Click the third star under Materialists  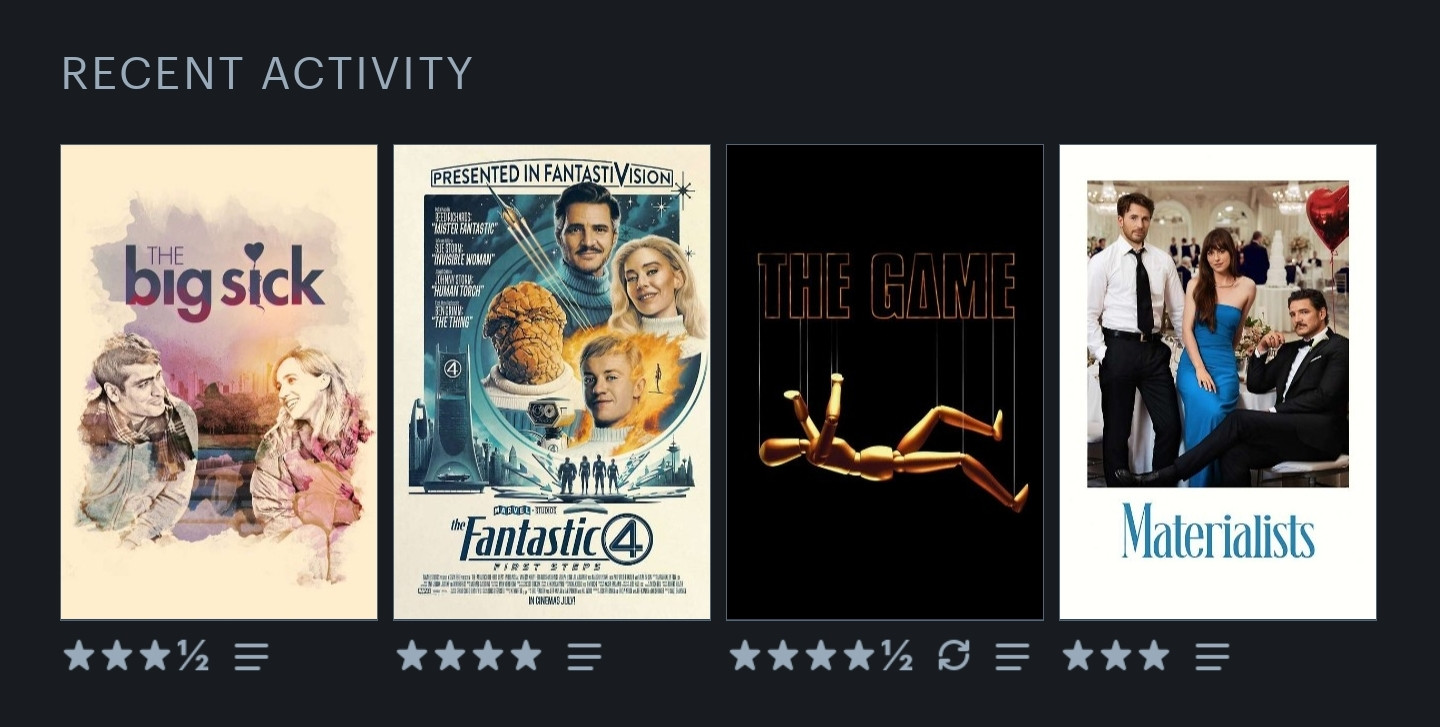tap(1153, 656)
